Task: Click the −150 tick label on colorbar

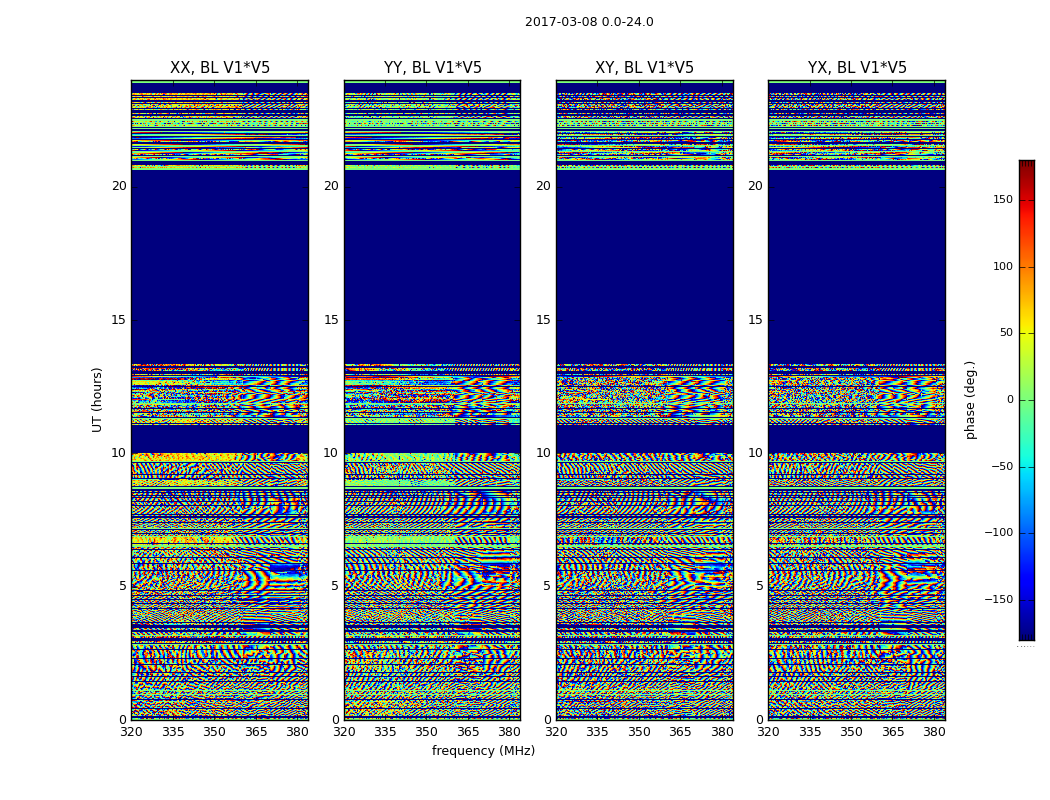Action: 998,599
